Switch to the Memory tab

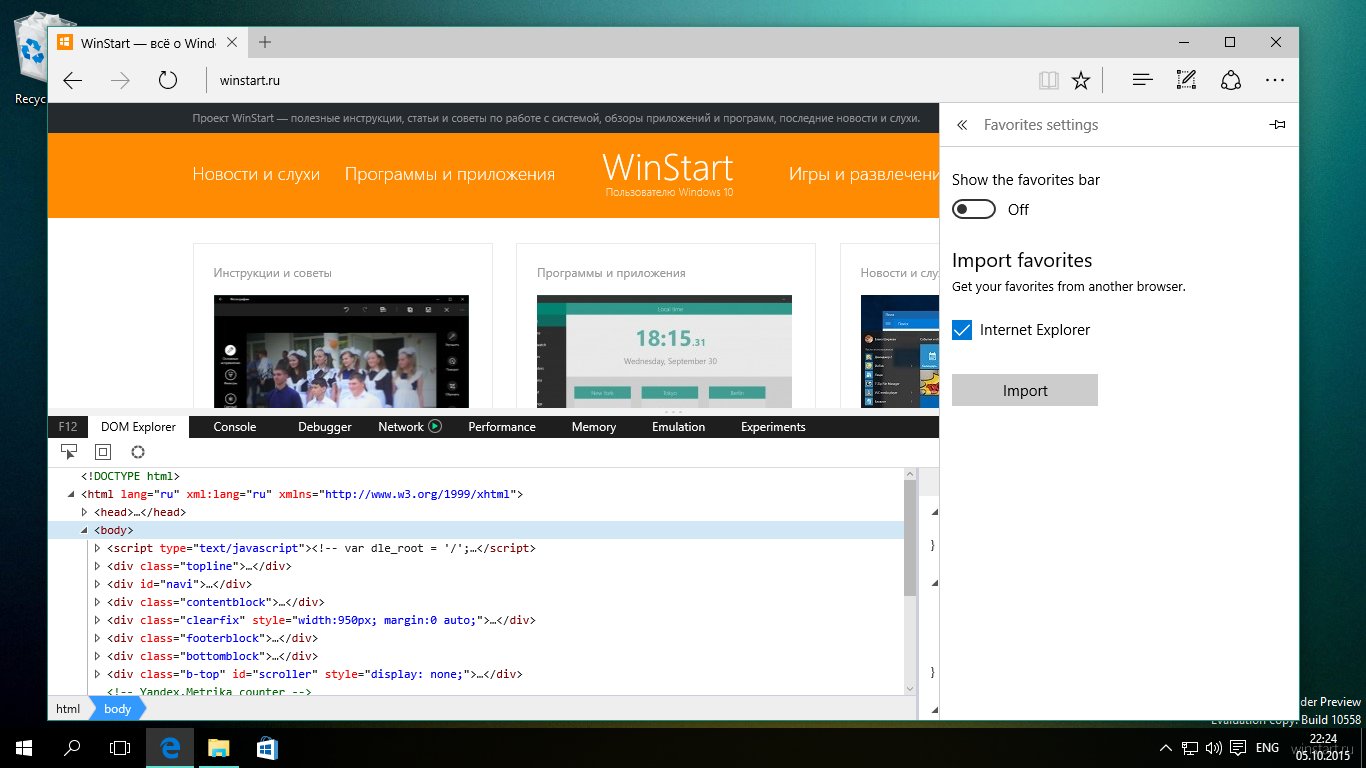tap(594, 427)
